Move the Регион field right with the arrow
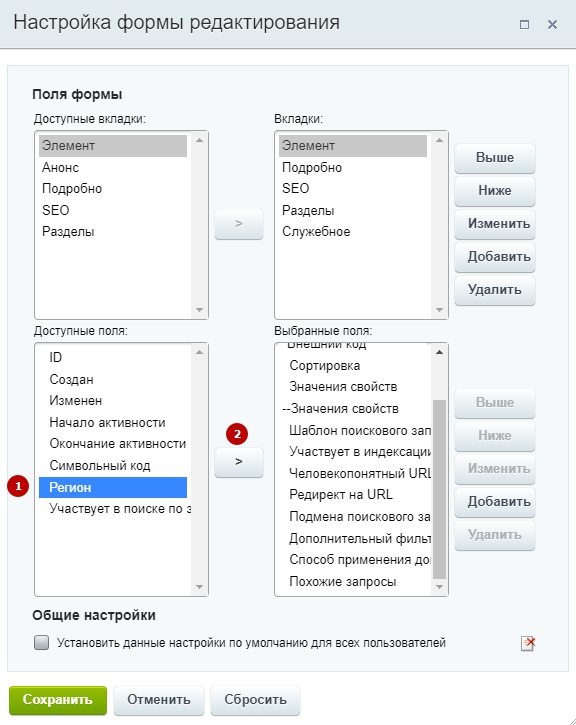Screen dimensions: 576x725 (239, 462)
